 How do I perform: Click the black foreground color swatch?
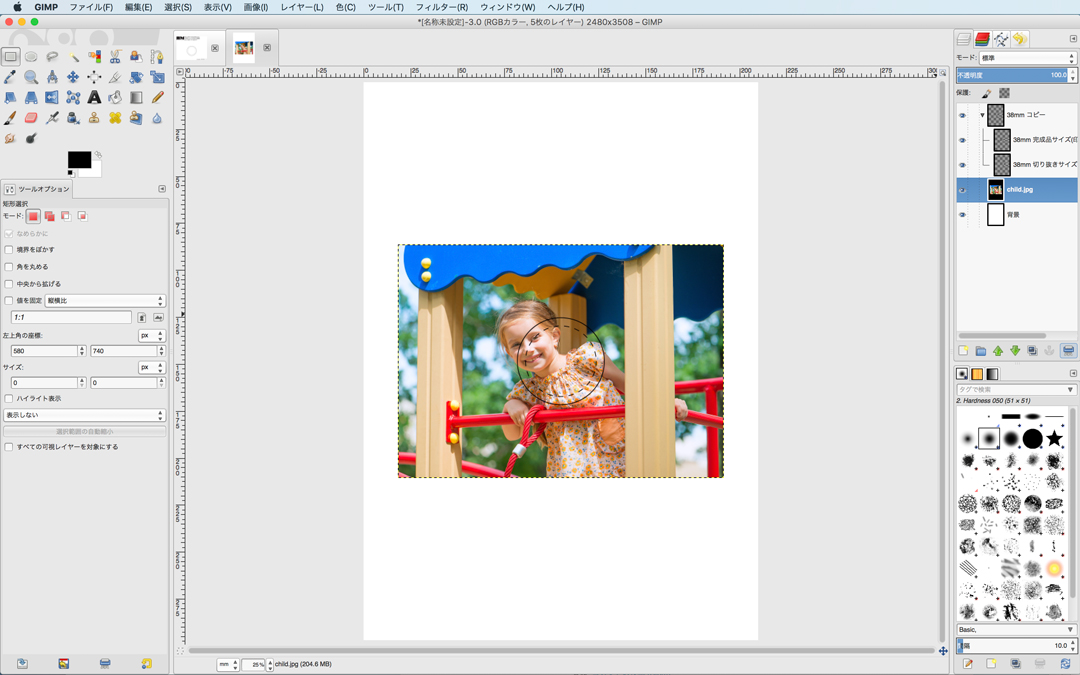(78, 160)
